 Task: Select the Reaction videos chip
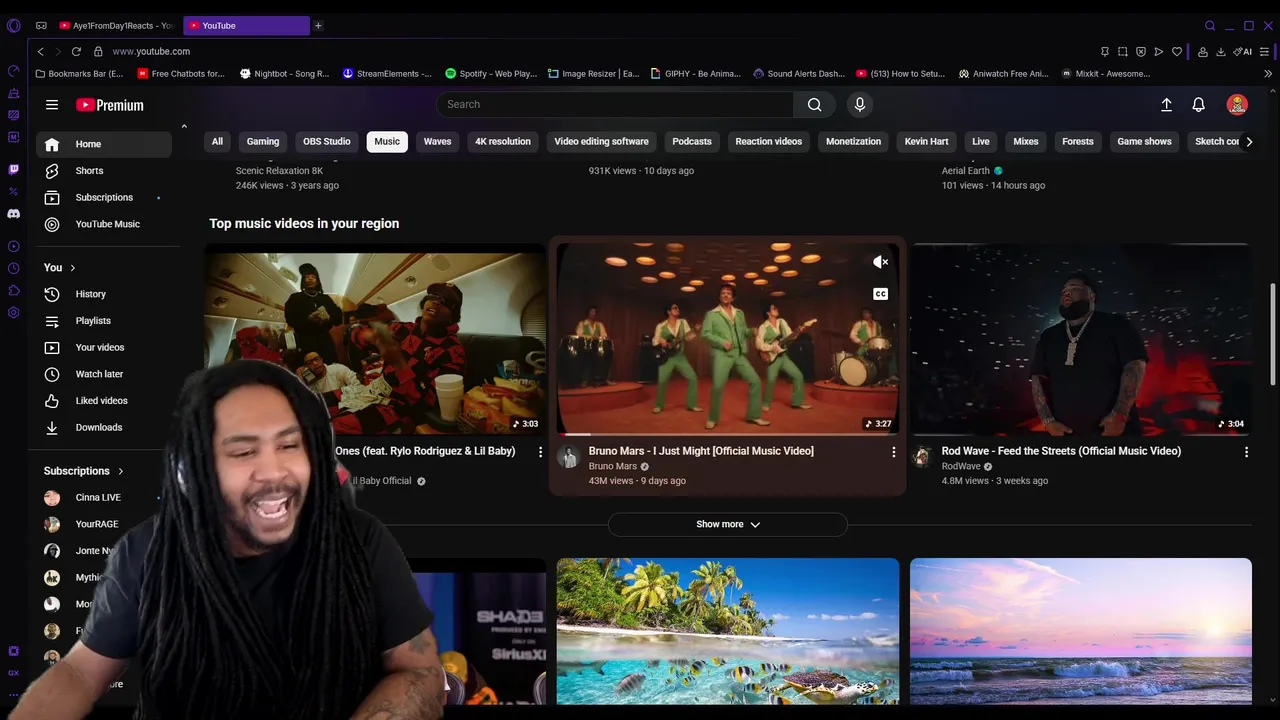pyautogui.click(x=768, y=141)
